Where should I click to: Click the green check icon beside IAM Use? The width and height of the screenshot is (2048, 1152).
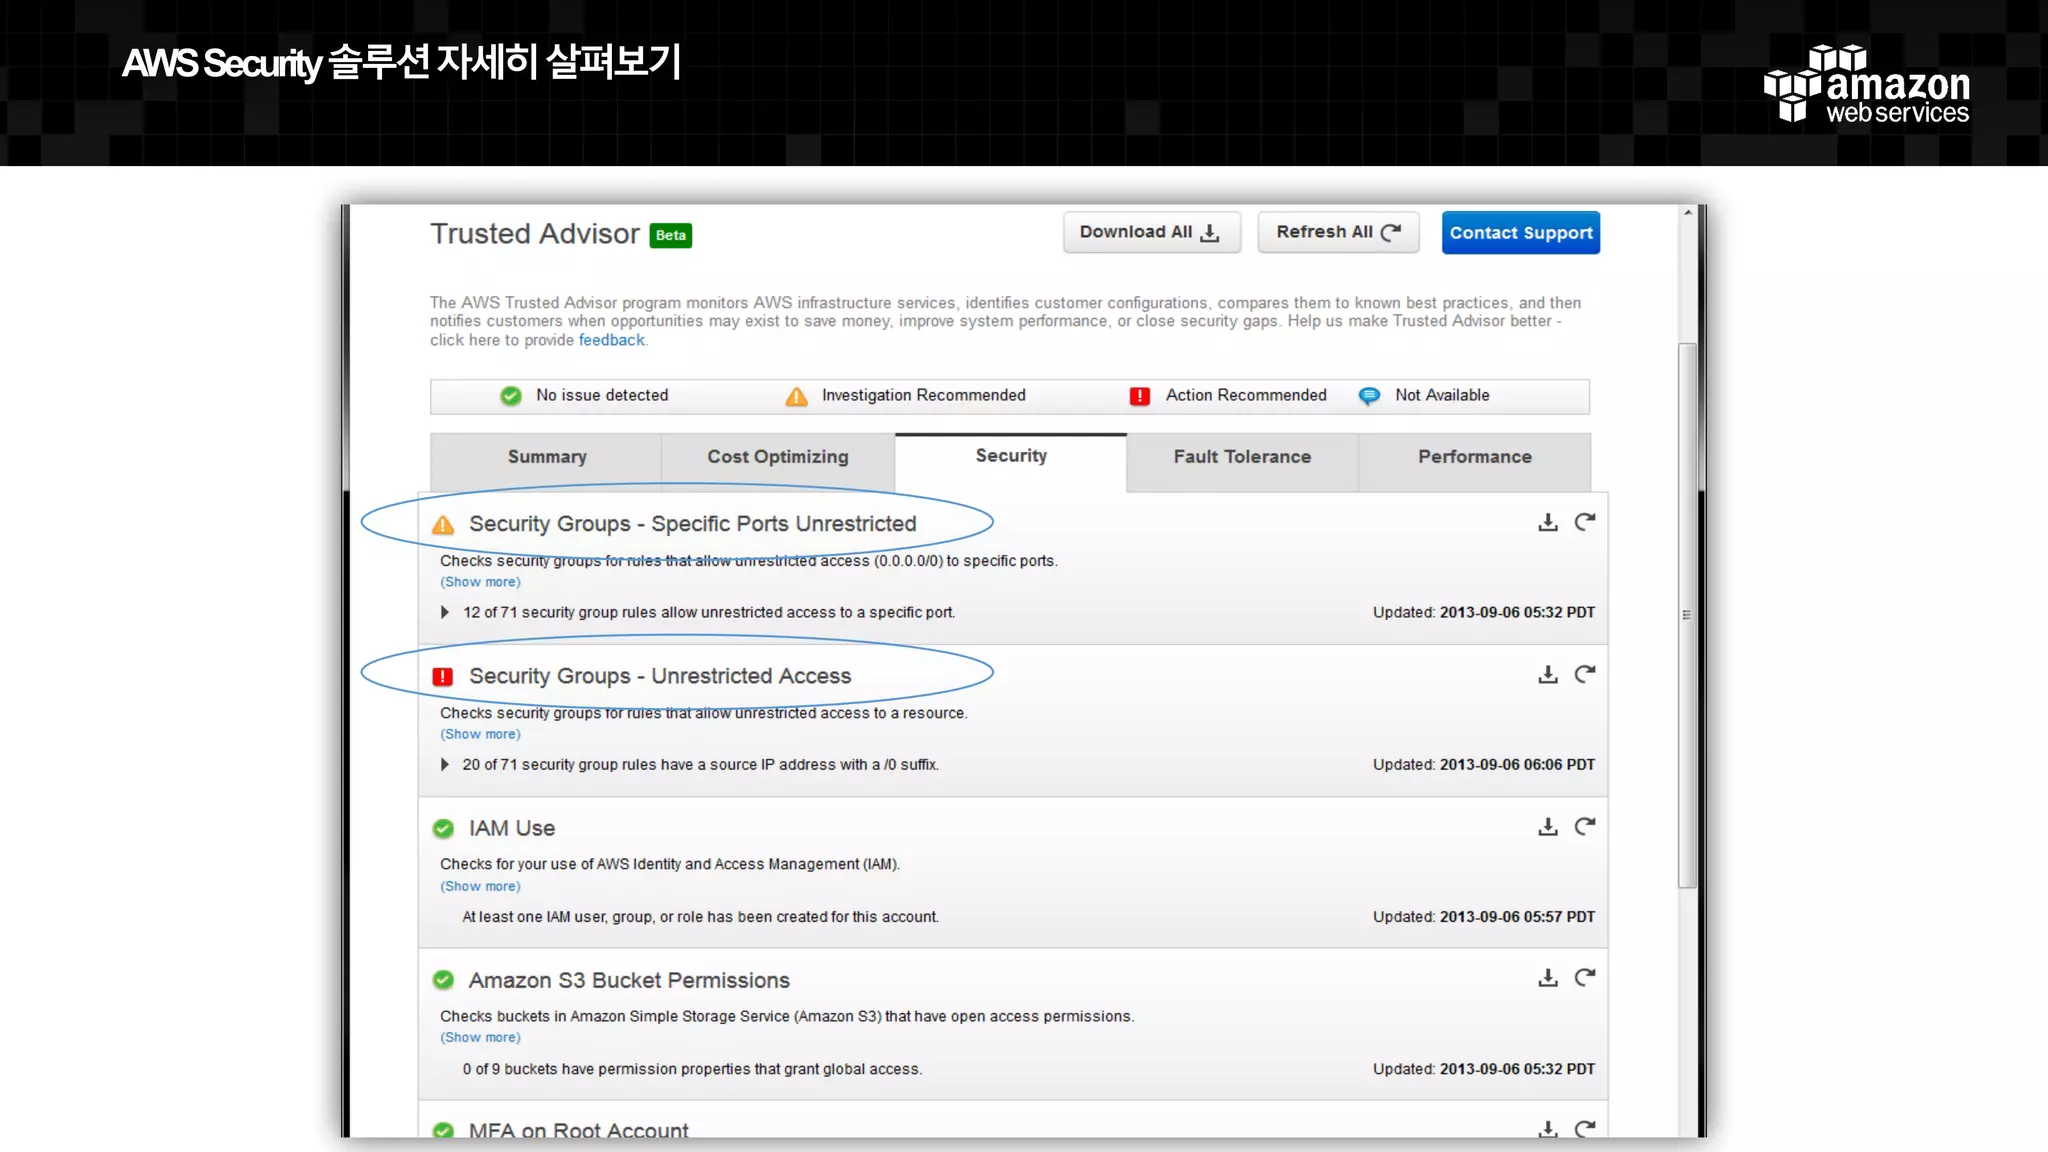(443, 829)
